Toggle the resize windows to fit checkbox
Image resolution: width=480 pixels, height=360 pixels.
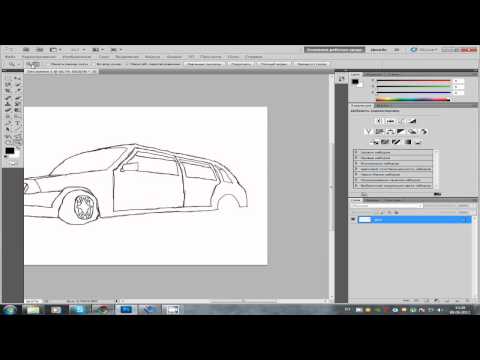49,64
